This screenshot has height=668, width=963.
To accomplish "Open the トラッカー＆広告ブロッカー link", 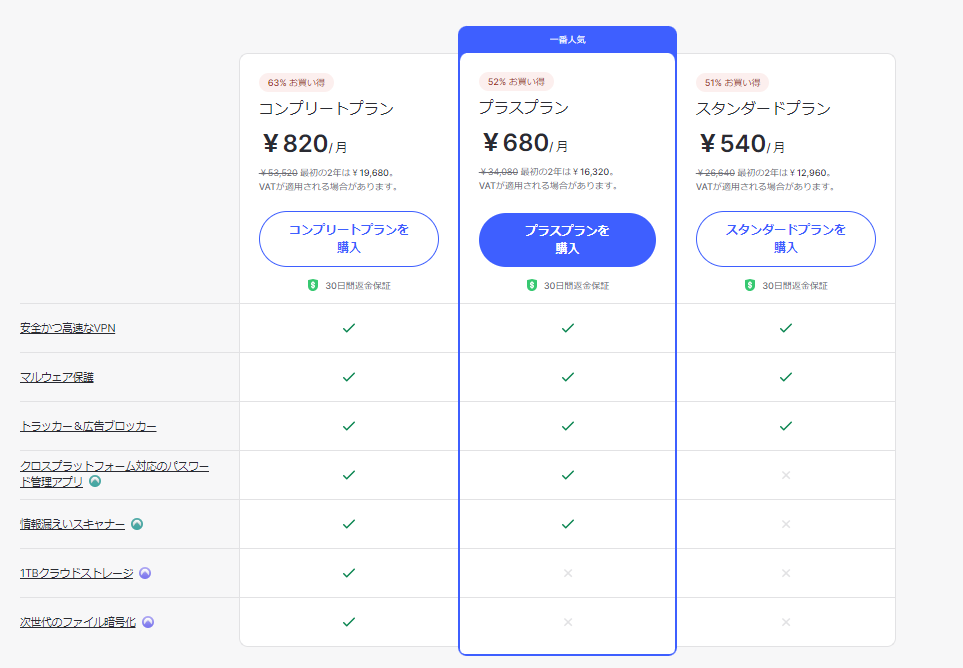I will point(88,426).
